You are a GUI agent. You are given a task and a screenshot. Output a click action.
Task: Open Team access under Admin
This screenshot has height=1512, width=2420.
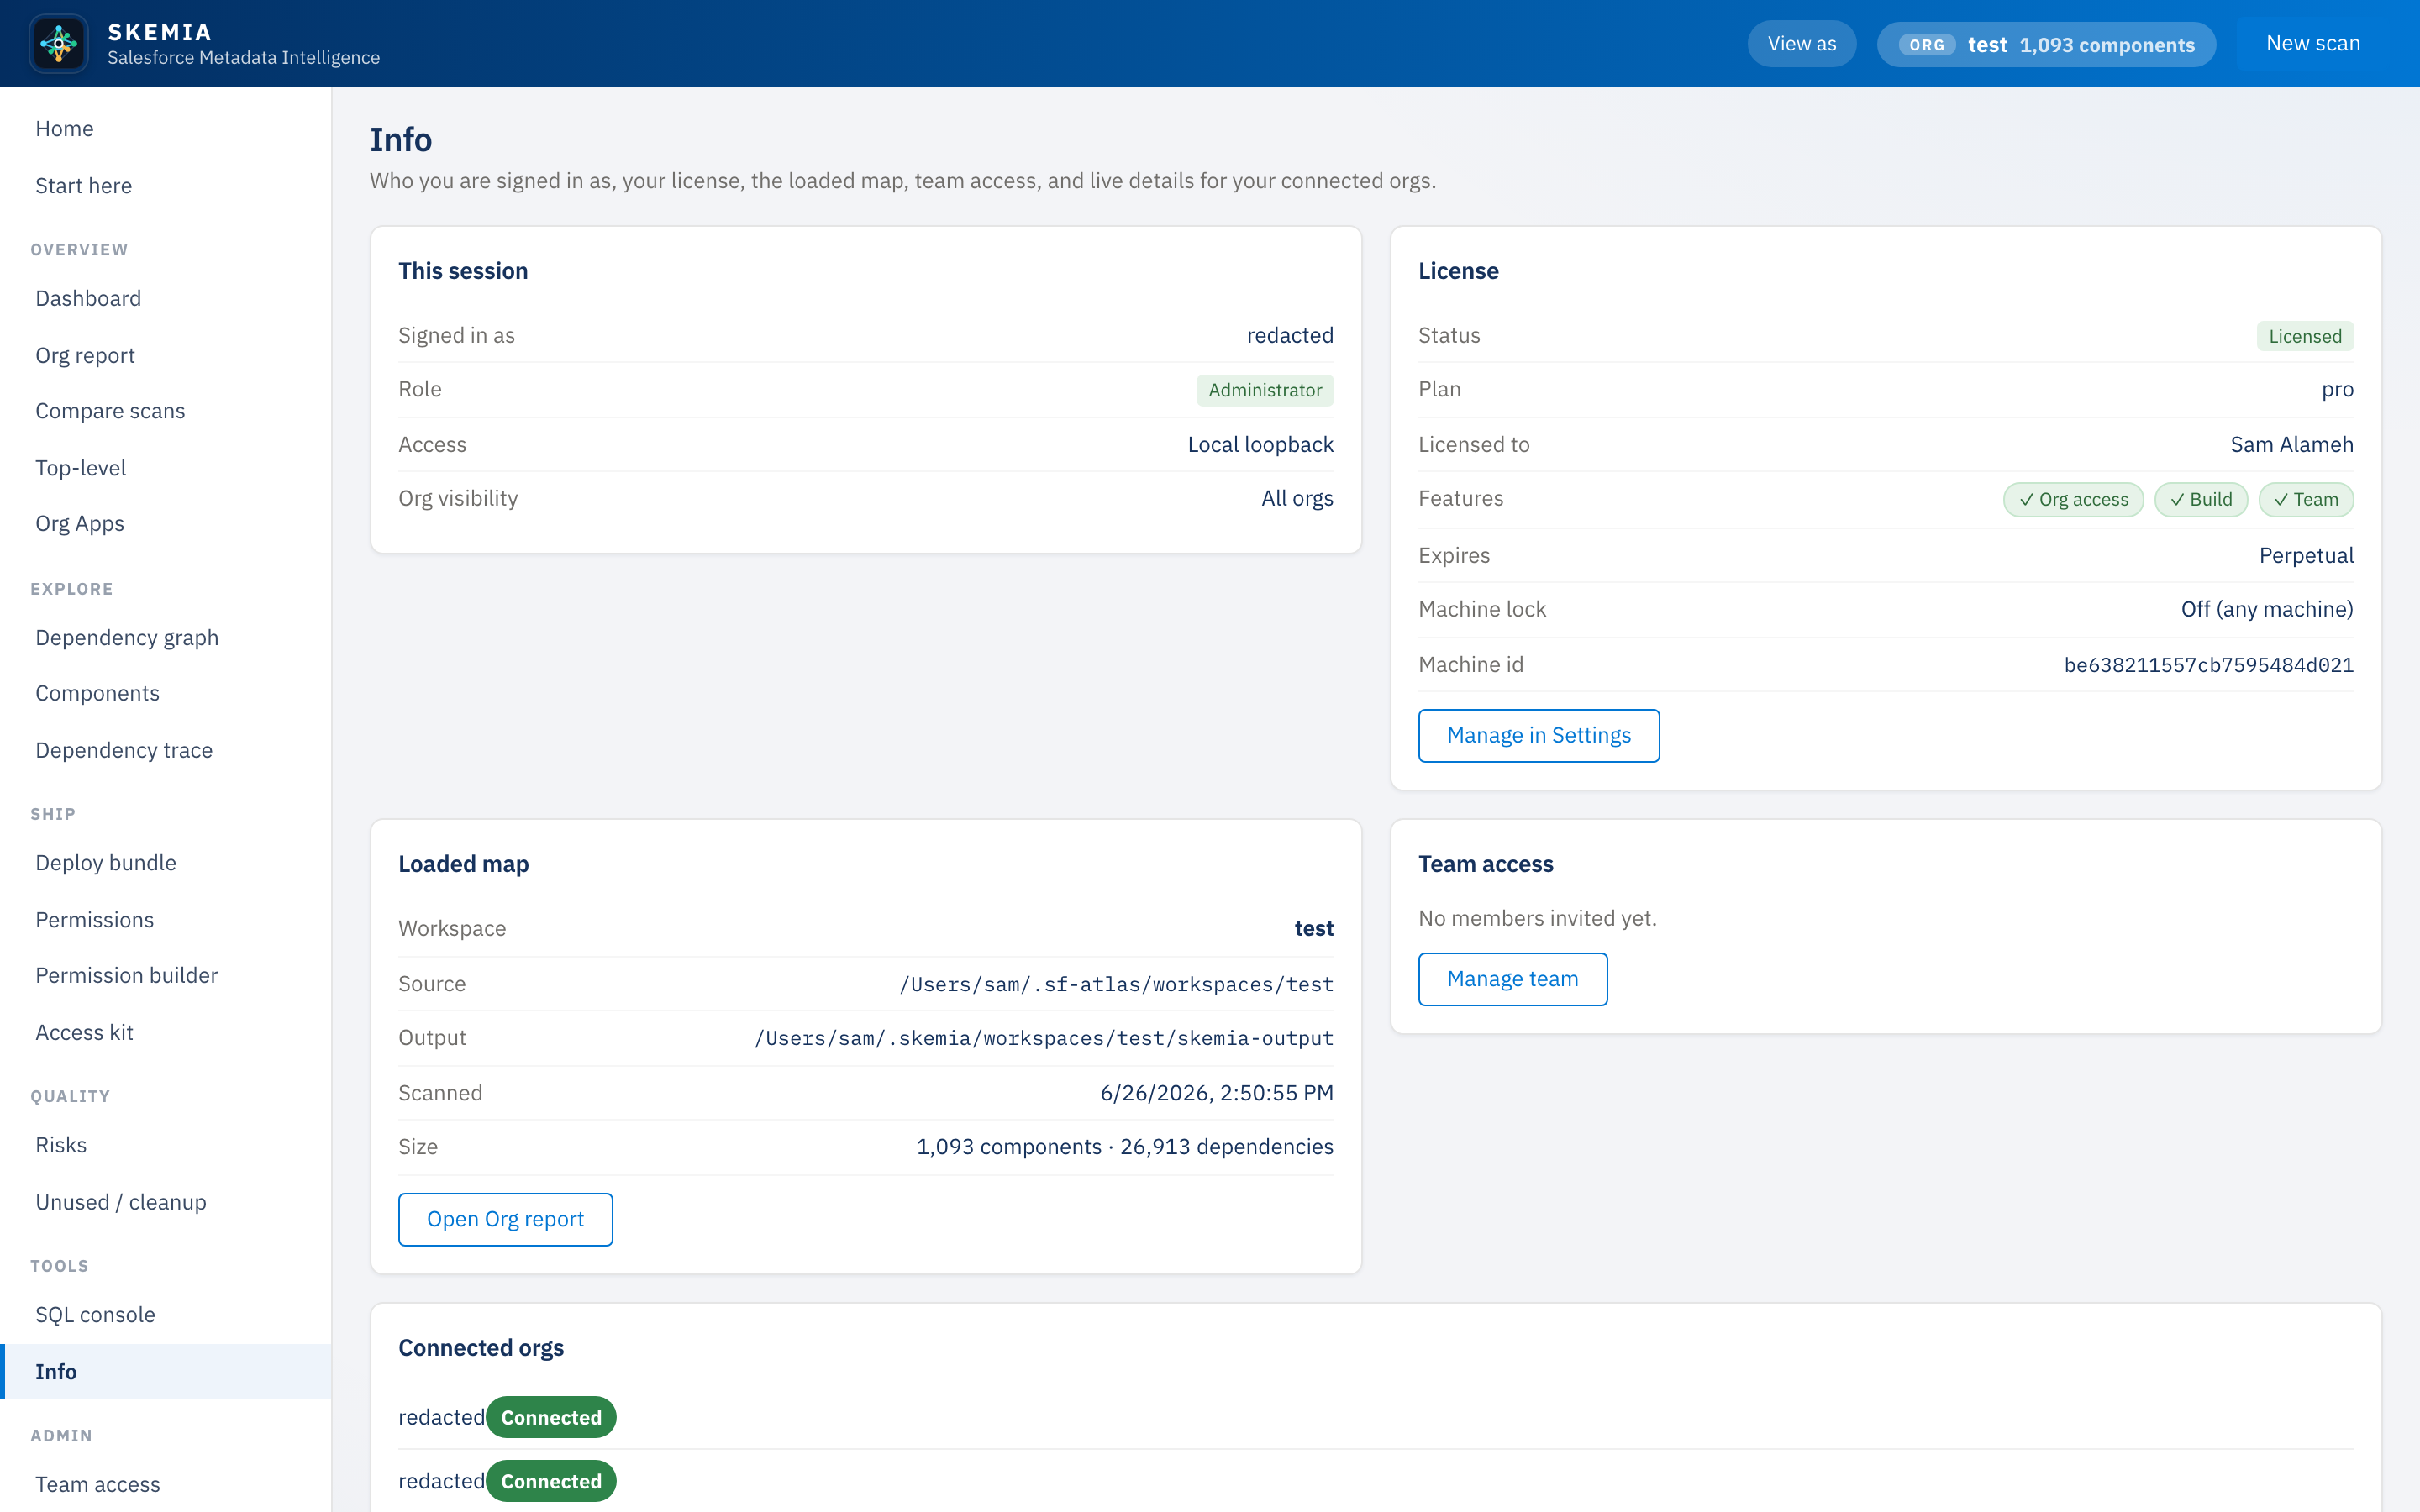pyautogui.click(x=98, y=1484)
